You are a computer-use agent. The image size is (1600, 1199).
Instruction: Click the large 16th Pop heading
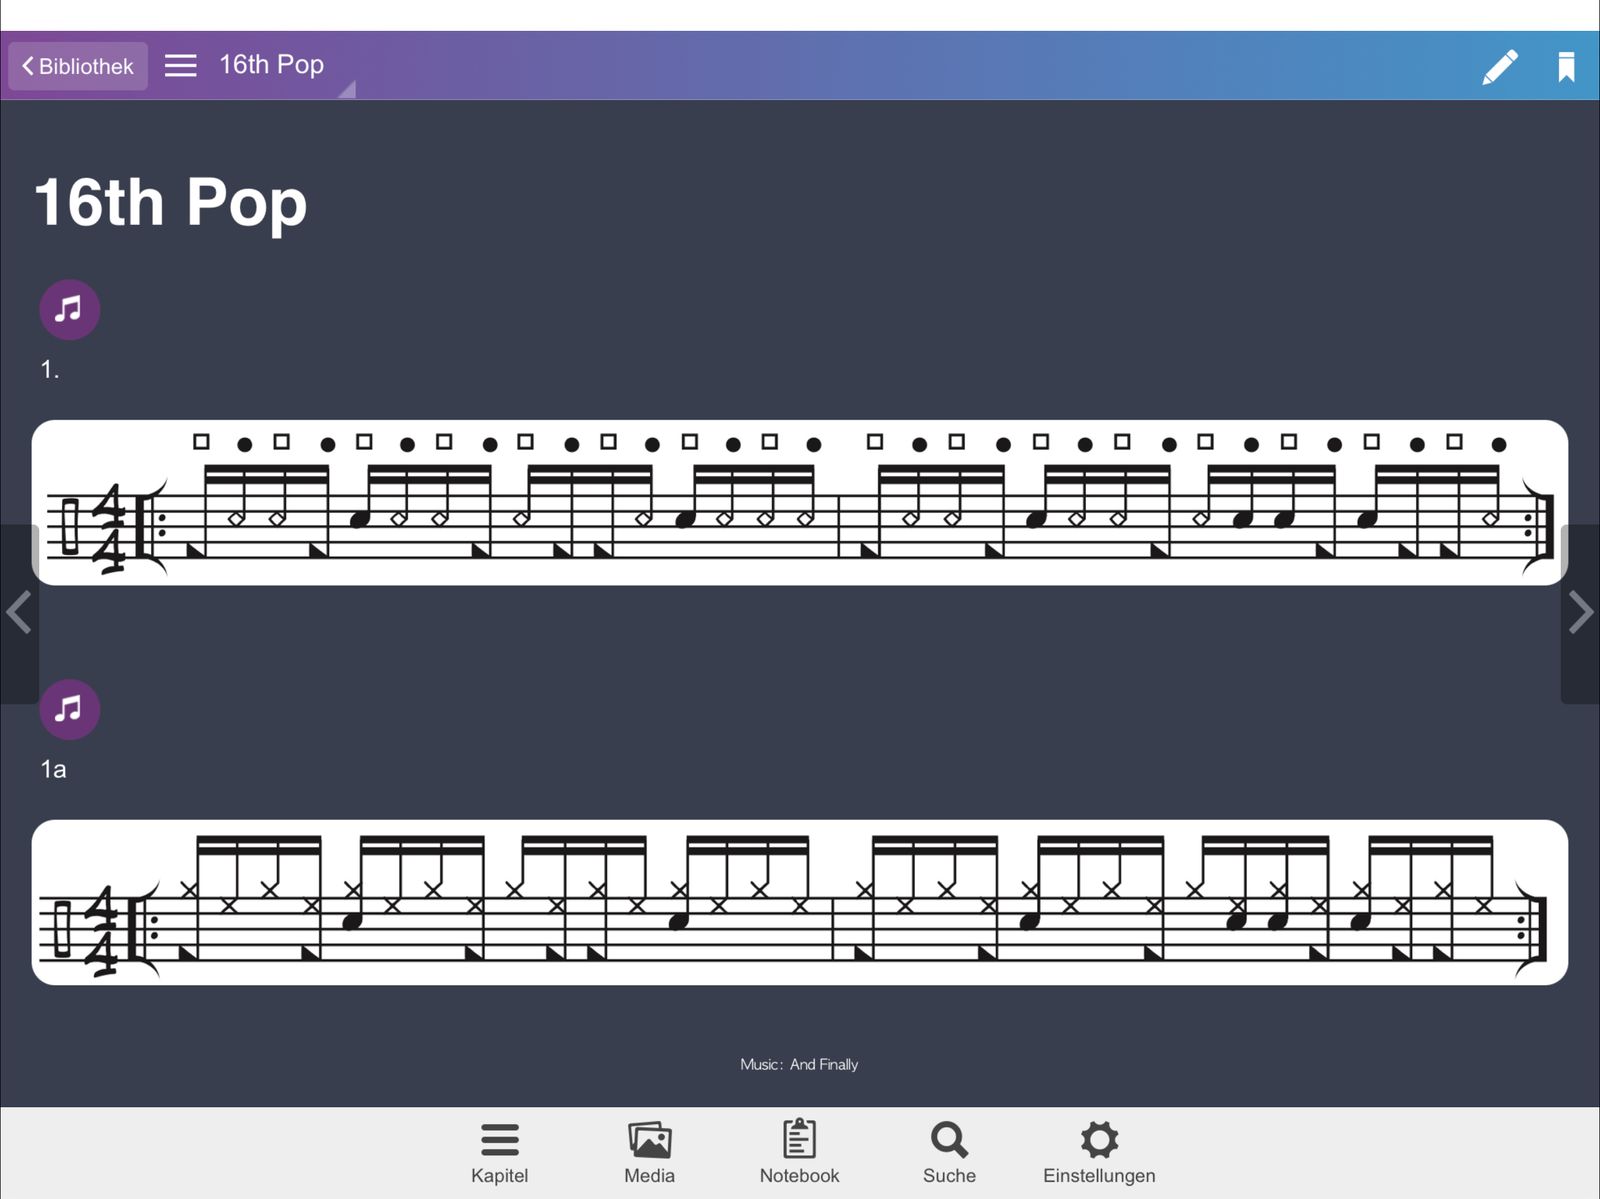(x=170, y=202)
